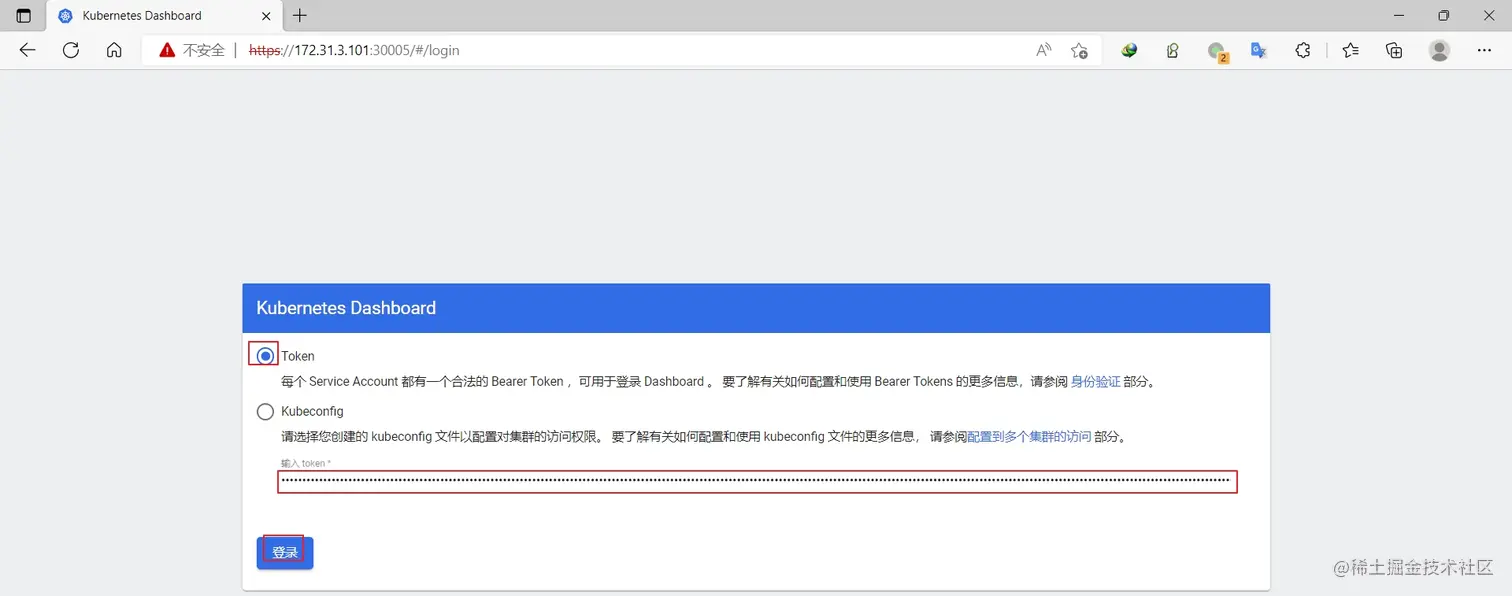Open a new browser tab
This screenshot has width=1512, height=596.
[x=300, y=15]
